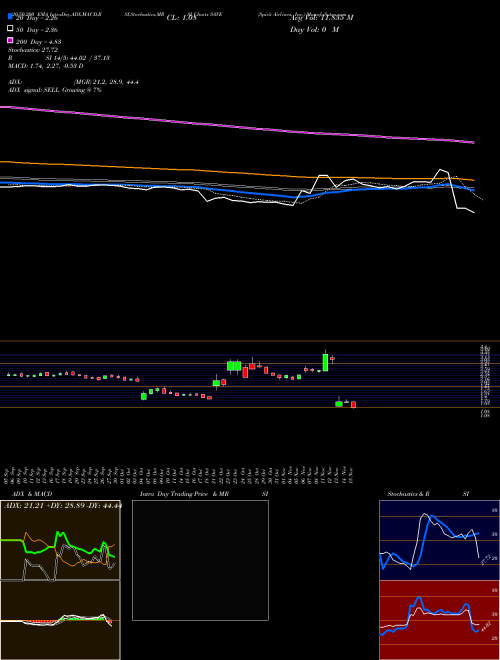This screenshot has height=660, width=500.
Task: Click the 'Stochastics: 27.72' reading
Action: pos(33,50)
